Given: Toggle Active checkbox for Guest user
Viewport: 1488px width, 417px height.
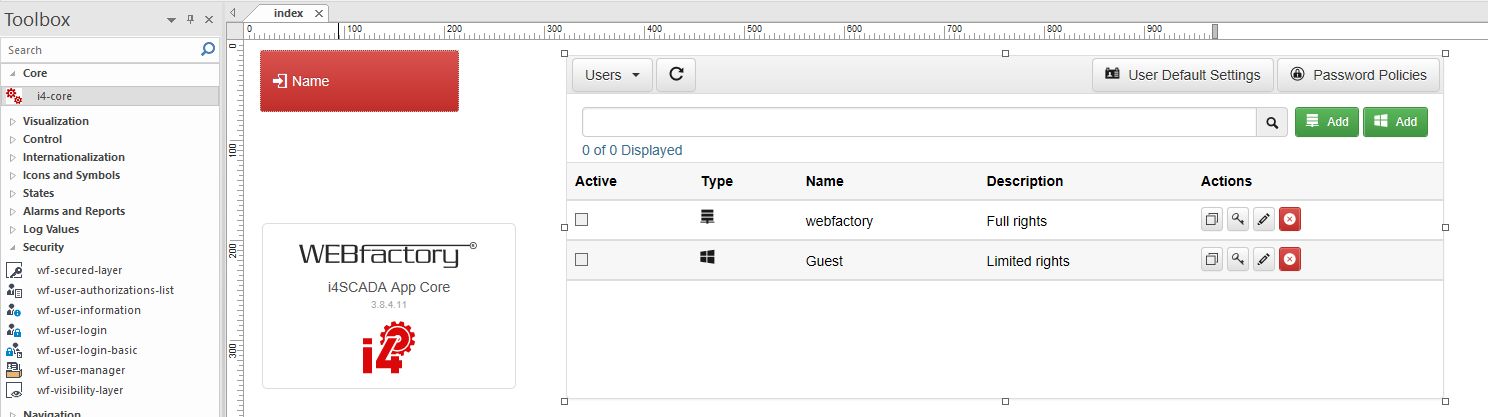Looking at the screenshot, I should tap(581, 260).
